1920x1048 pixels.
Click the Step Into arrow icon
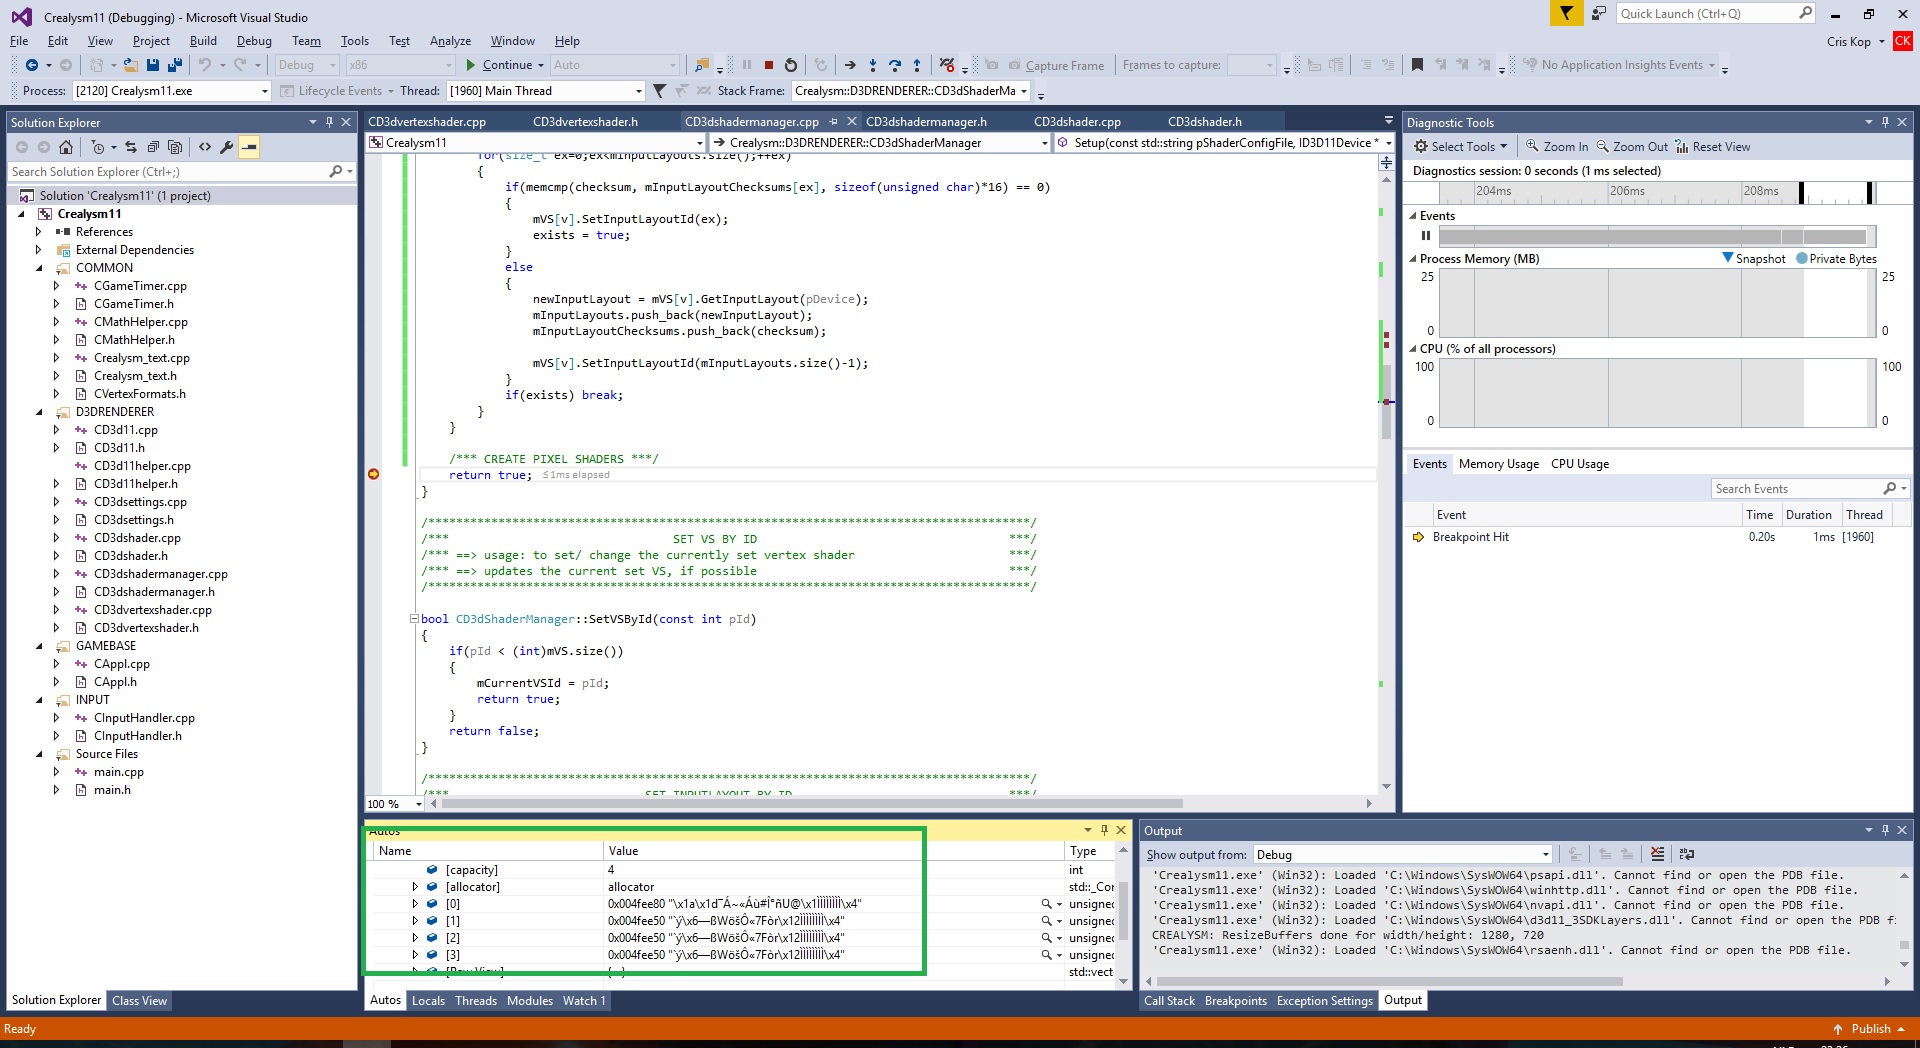(872, 65)
